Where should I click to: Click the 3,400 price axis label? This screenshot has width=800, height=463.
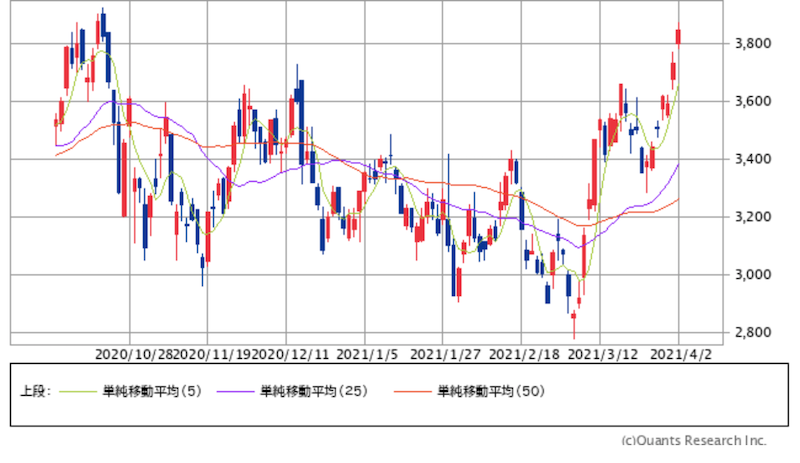pyautogui.click(x=753, y=159)
